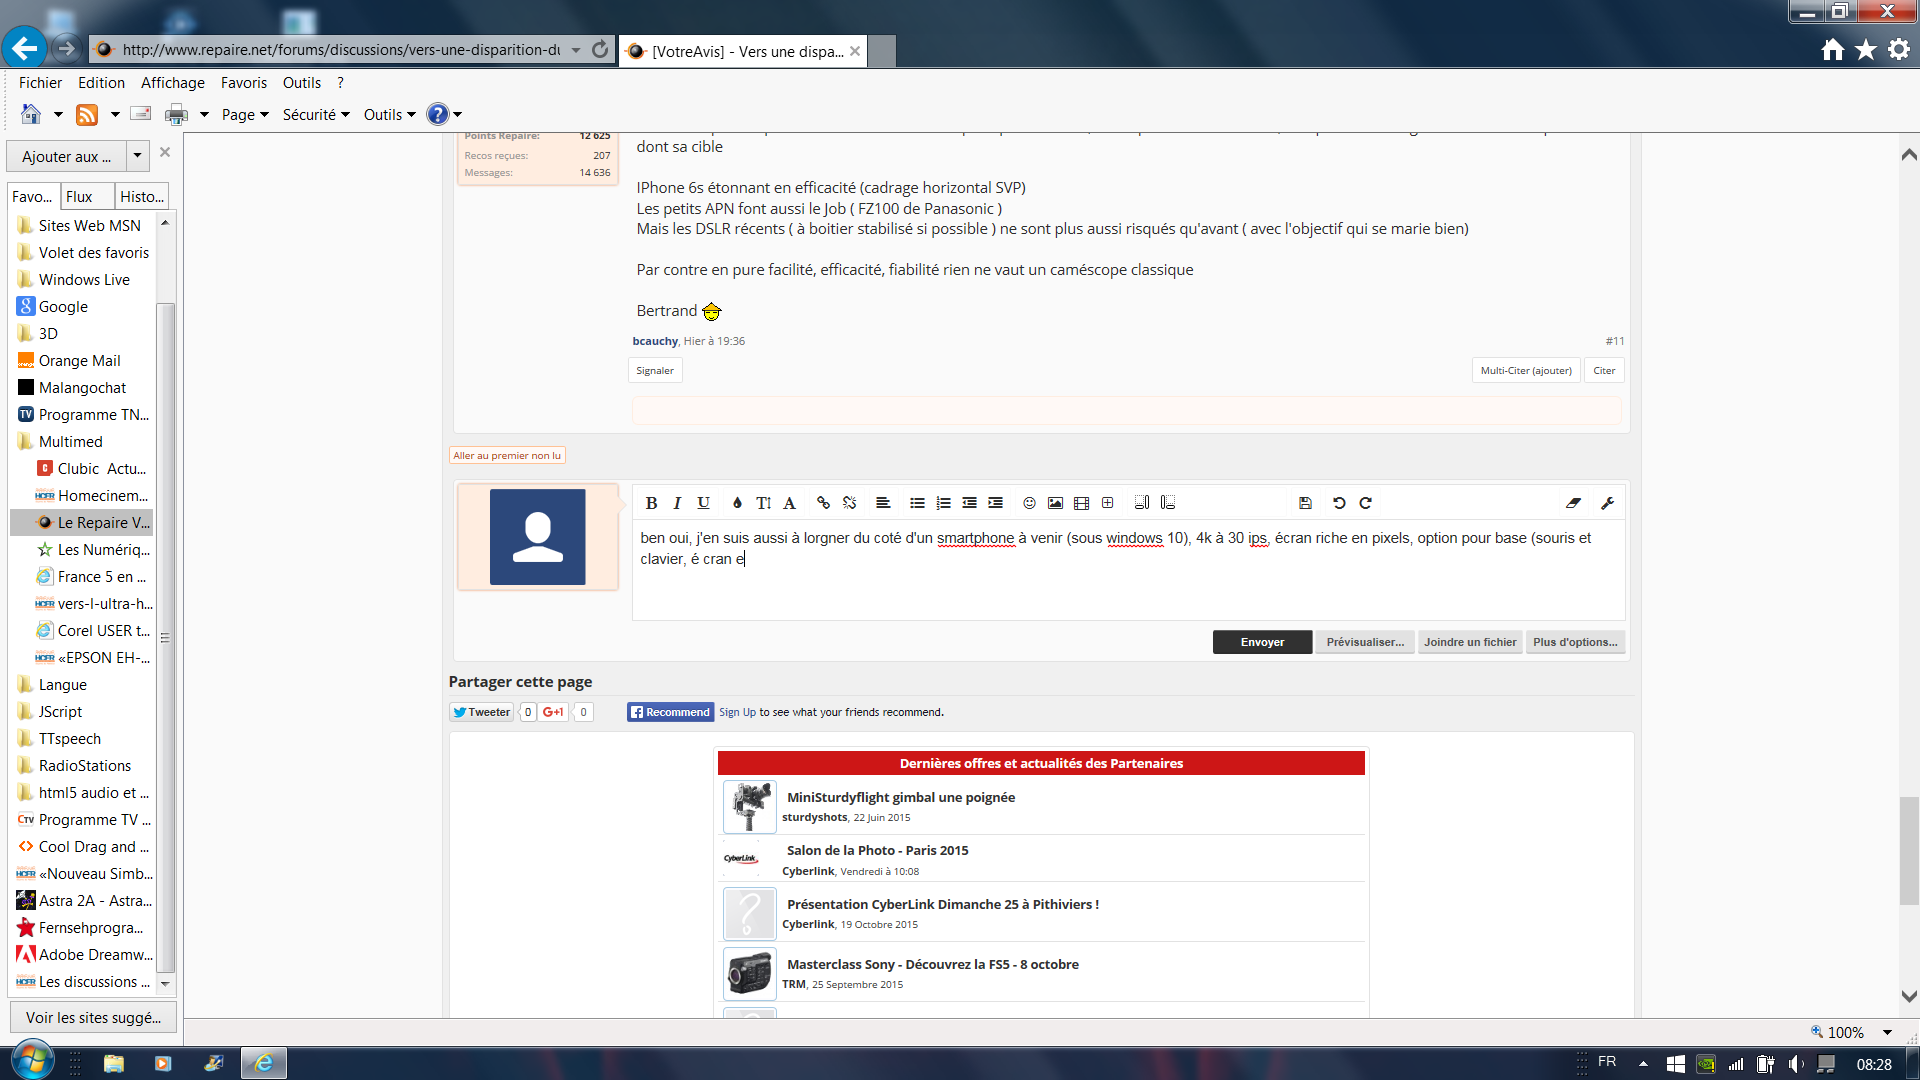Open favorites star in top right
1920x1080 pixels.
pos(1865,49)
